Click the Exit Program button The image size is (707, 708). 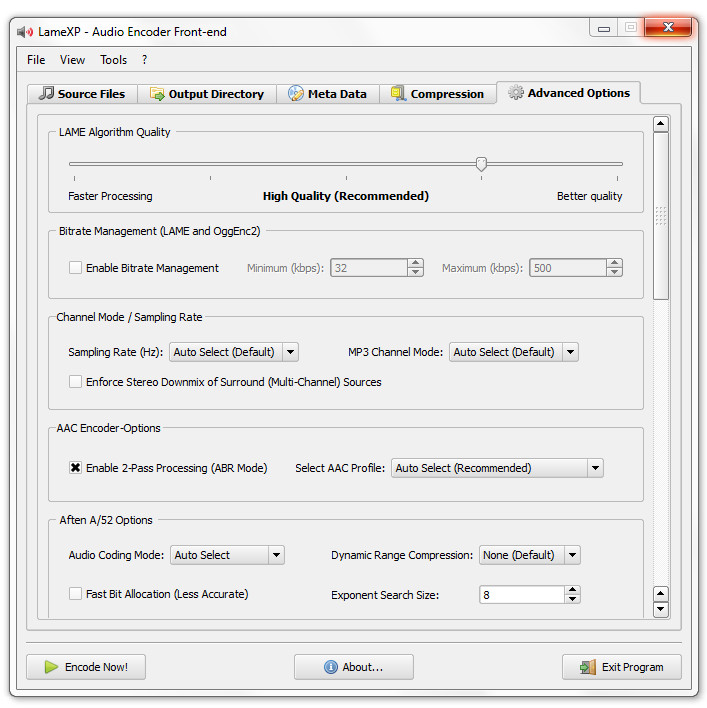[x=621, y=666]
